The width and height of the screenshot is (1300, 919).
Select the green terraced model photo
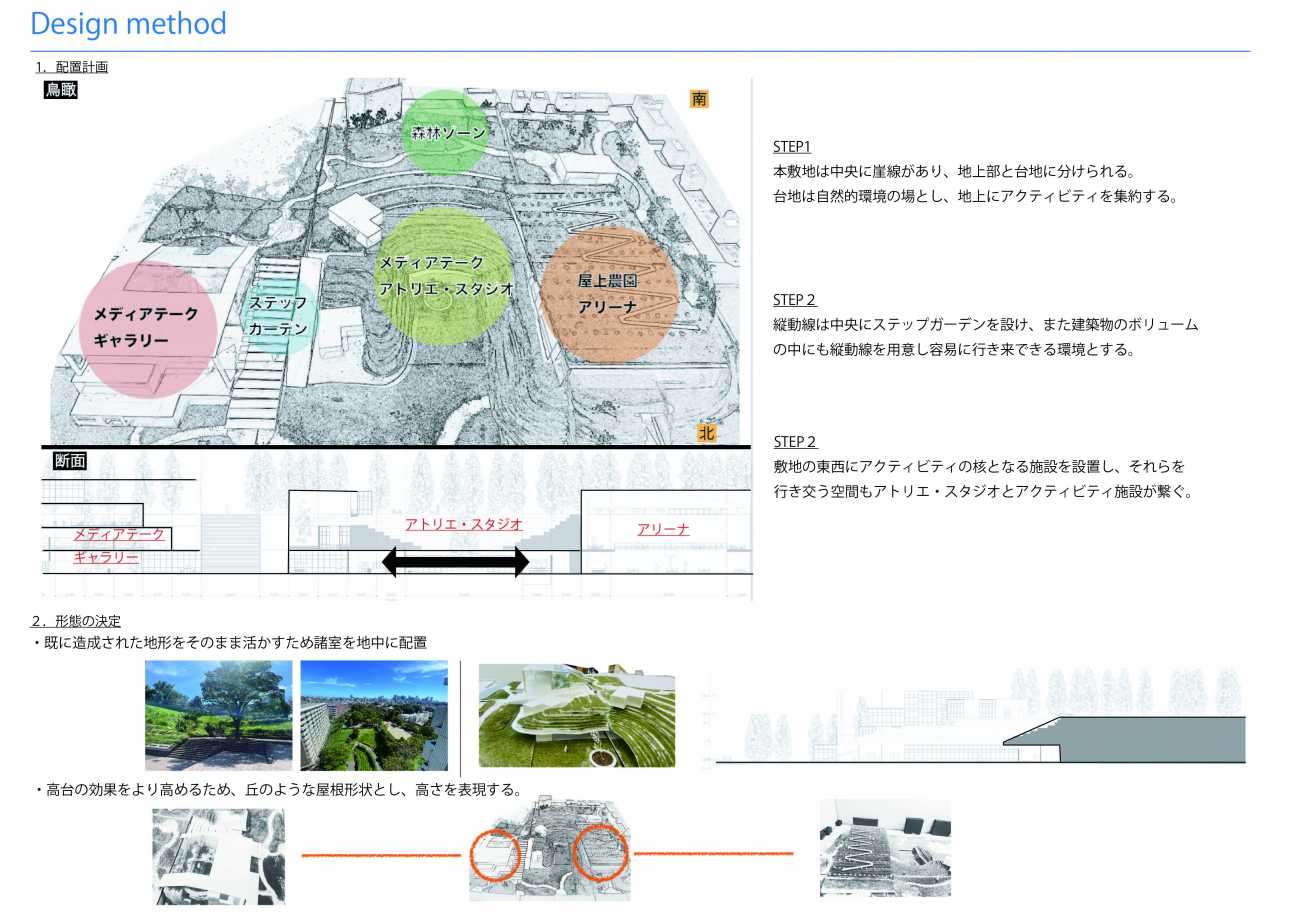click(x=577, y=715)
